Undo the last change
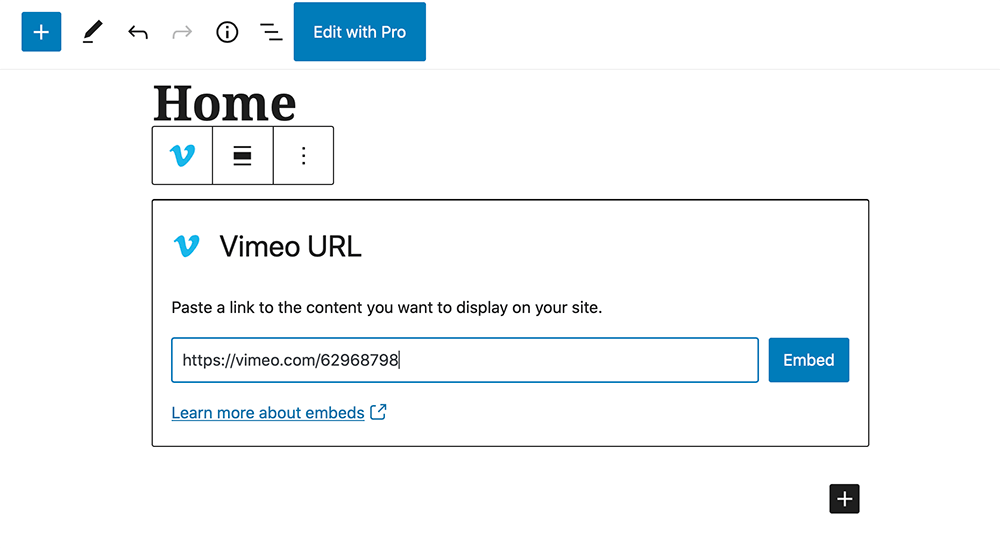The height and width of the screenshot is (548, 1000). pyautogui.click(x=138, y=32)
